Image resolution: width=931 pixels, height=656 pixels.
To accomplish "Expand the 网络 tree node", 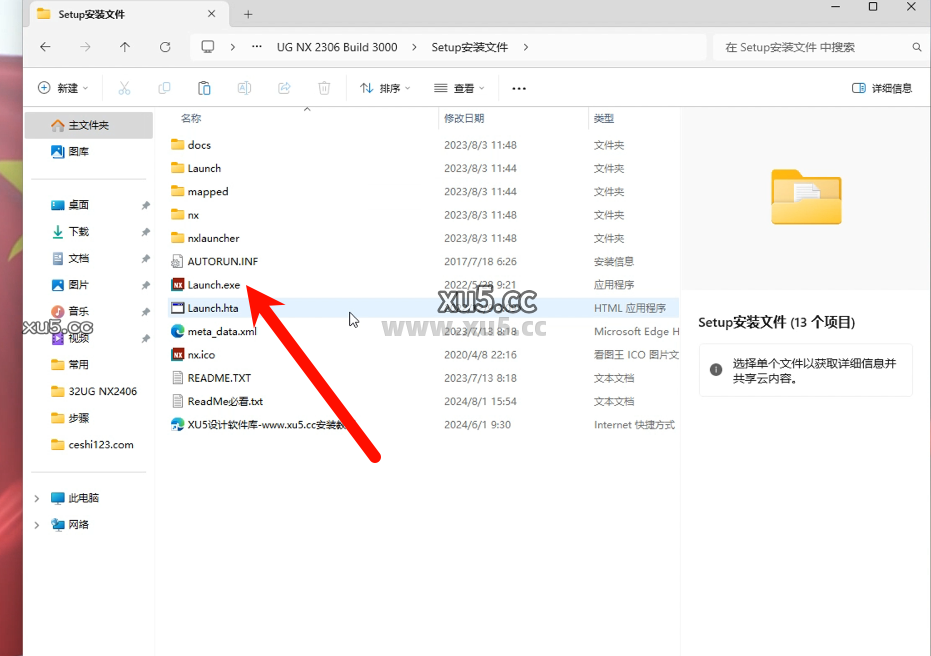I will [x=37, y=524].
